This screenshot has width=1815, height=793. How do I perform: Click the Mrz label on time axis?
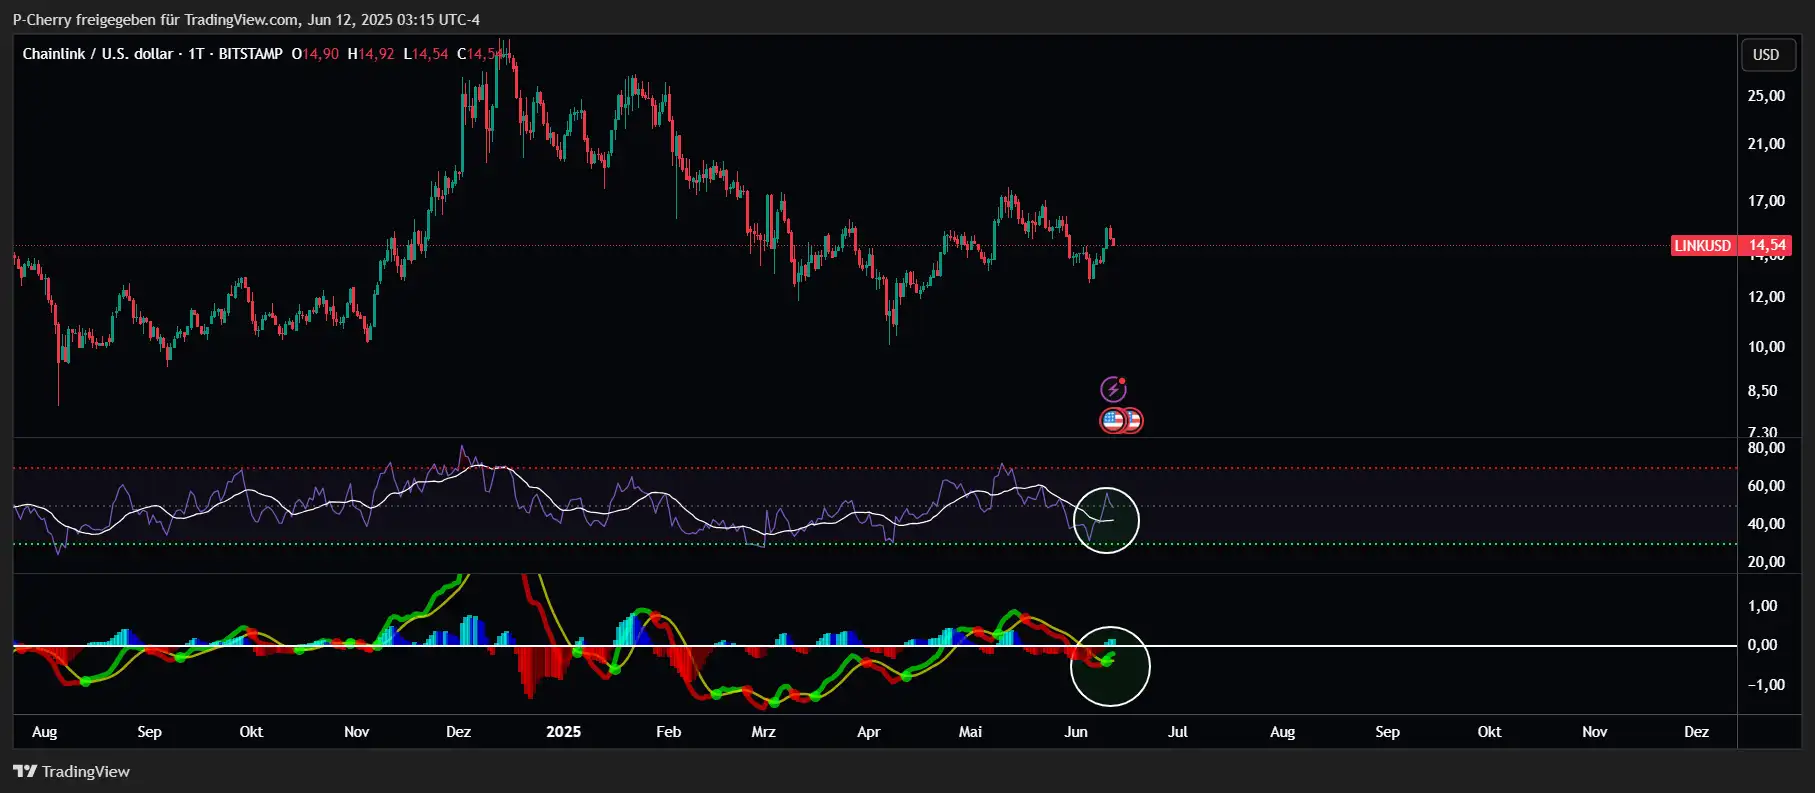pyautogui.click(x=763, y=732)
